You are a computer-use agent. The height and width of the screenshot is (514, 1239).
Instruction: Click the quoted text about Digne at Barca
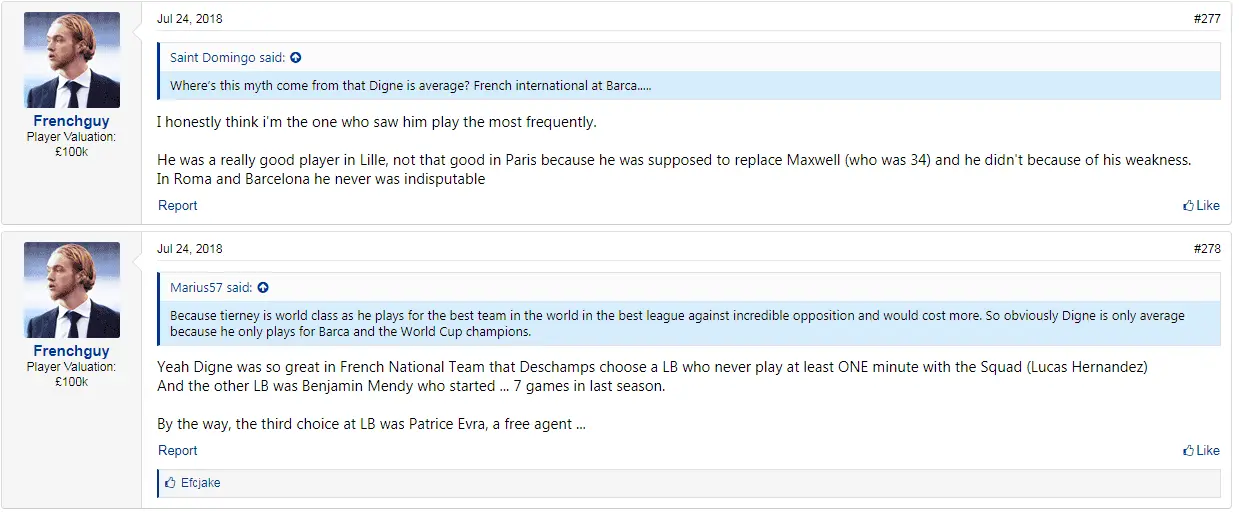[x=410, y=86]
